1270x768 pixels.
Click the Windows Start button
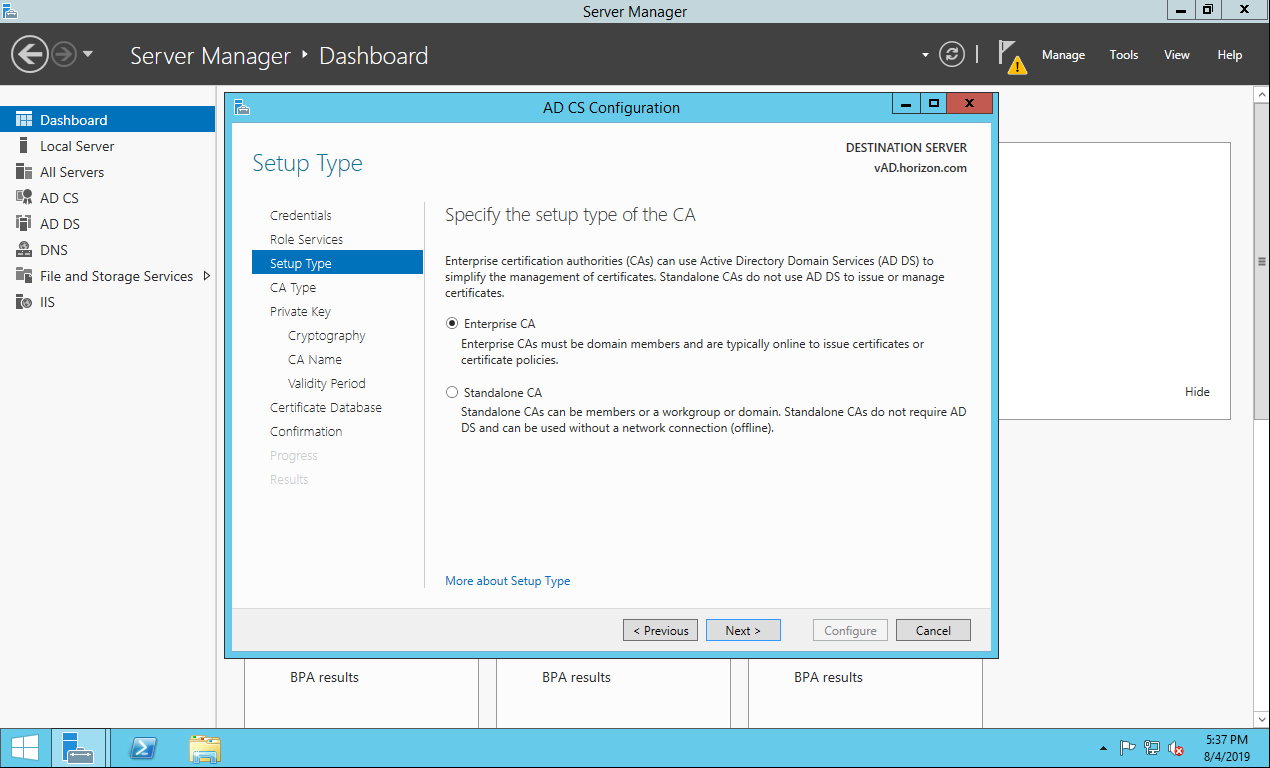click(25, 748)
